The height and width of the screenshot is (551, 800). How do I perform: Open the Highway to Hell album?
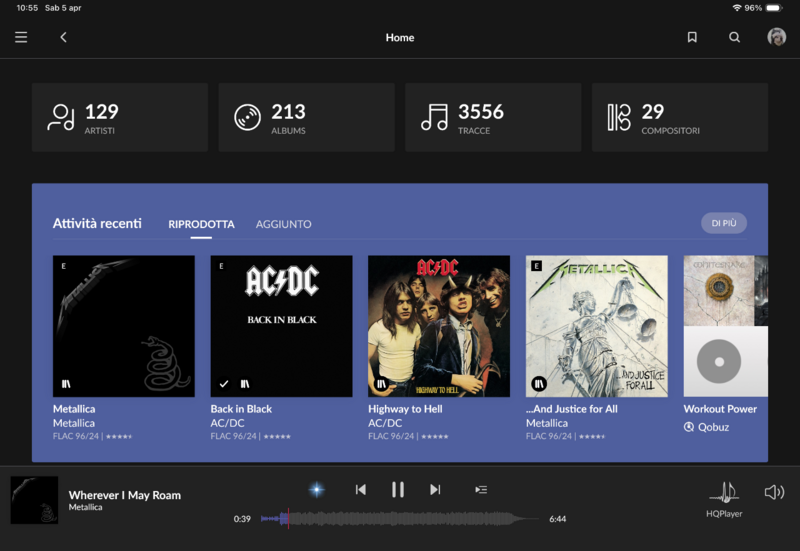(439, 326)
